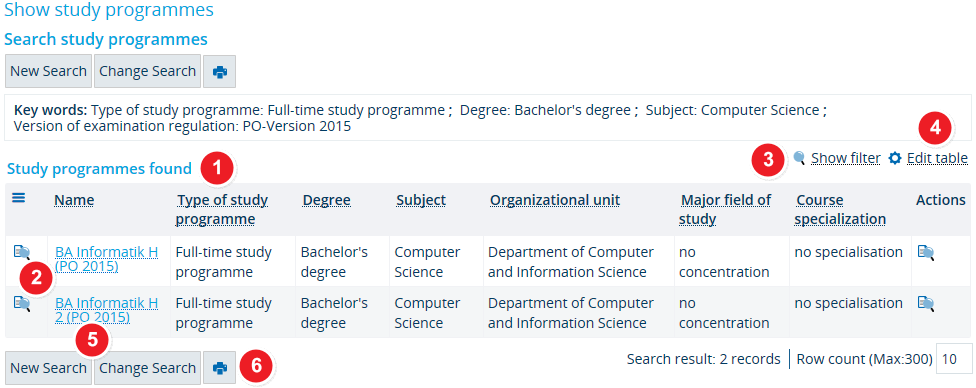Click the bottom printer icon button
The image size is (976, 388).
[220, 369]
